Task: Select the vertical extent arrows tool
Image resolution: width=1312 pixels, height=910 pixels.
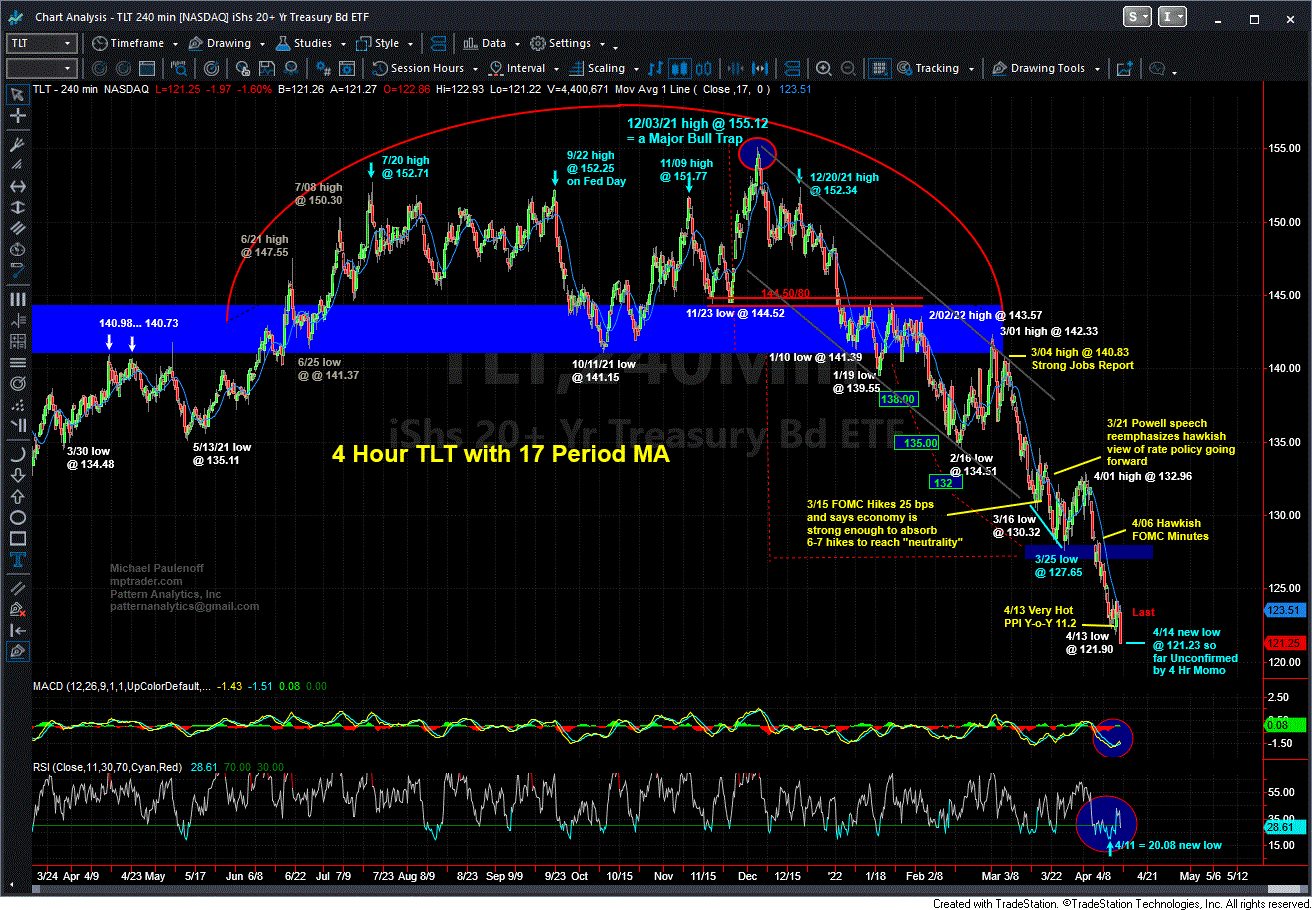Action: coord(17,208)
